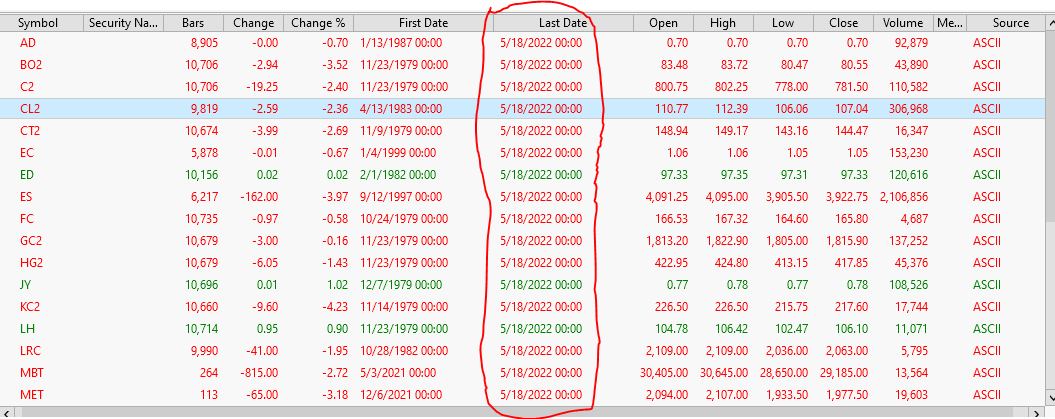Click the Change % column header
1055x419 pixels.
tap(318, 22)
